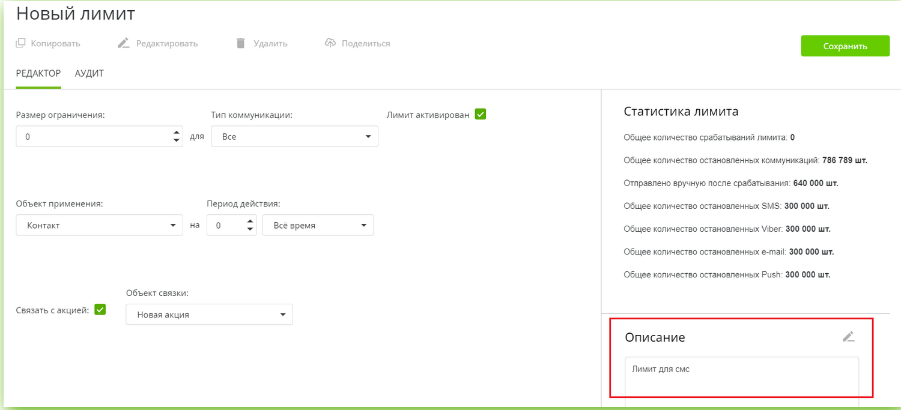Click the Share cloud icon

tap(331, 43)
